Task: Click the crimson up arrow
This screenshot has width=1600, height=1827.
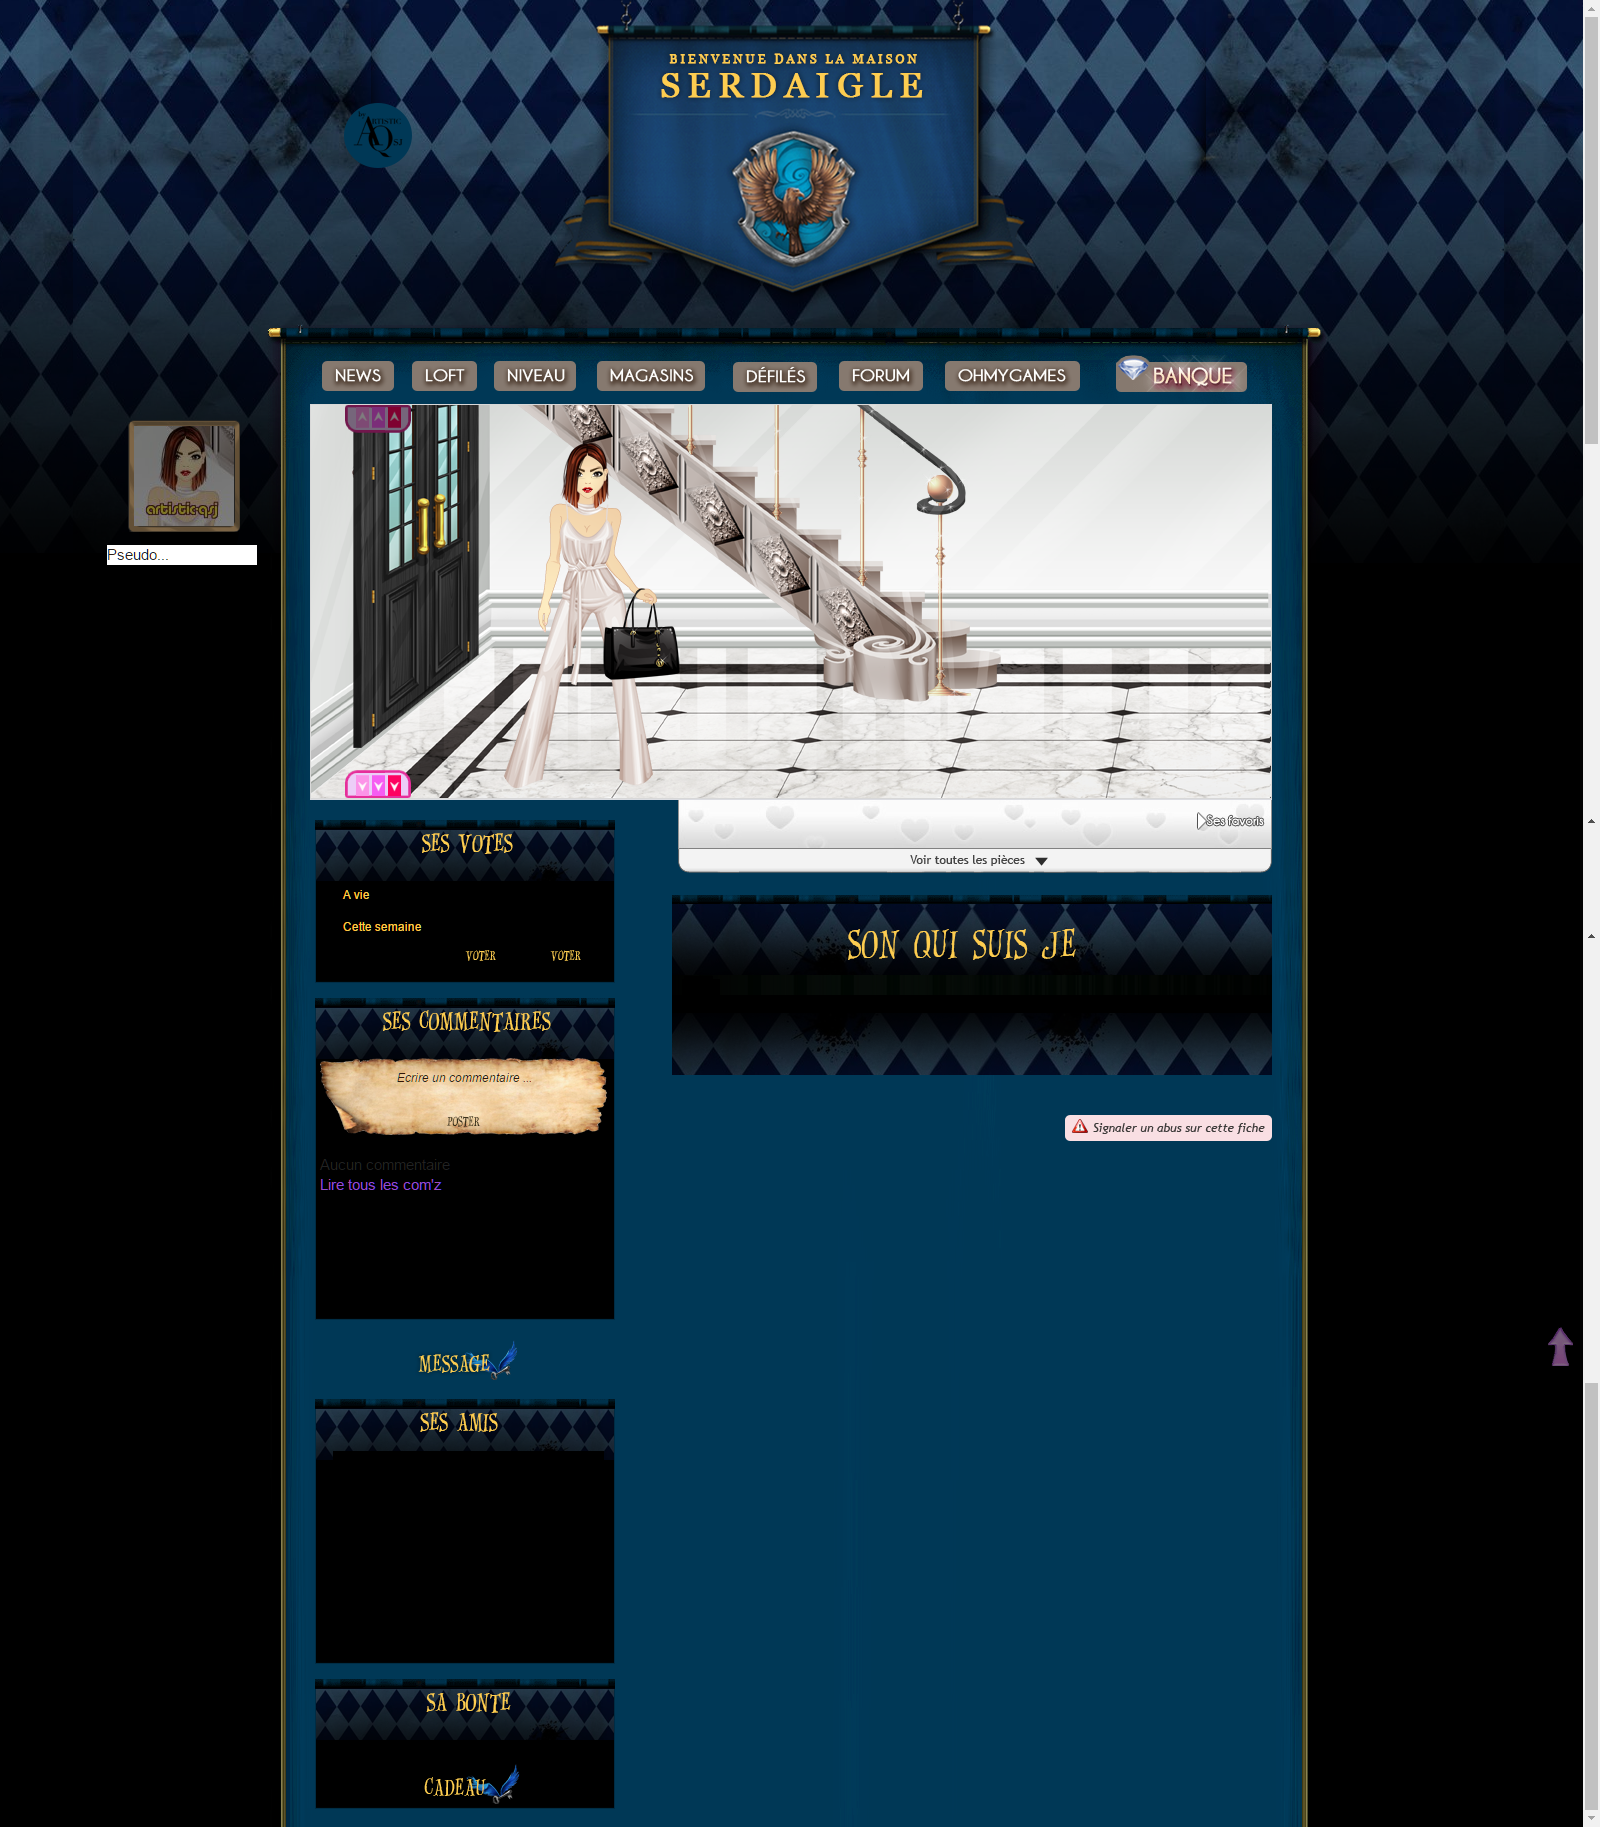Action: (x=394, y=417)
